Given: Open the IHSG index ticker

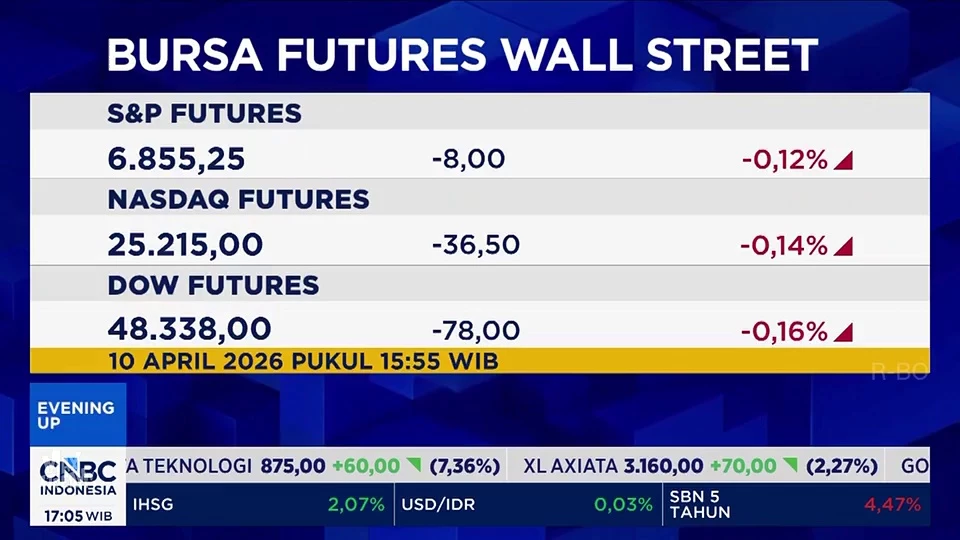Looking at the screenshot, I should coord(260,505).
